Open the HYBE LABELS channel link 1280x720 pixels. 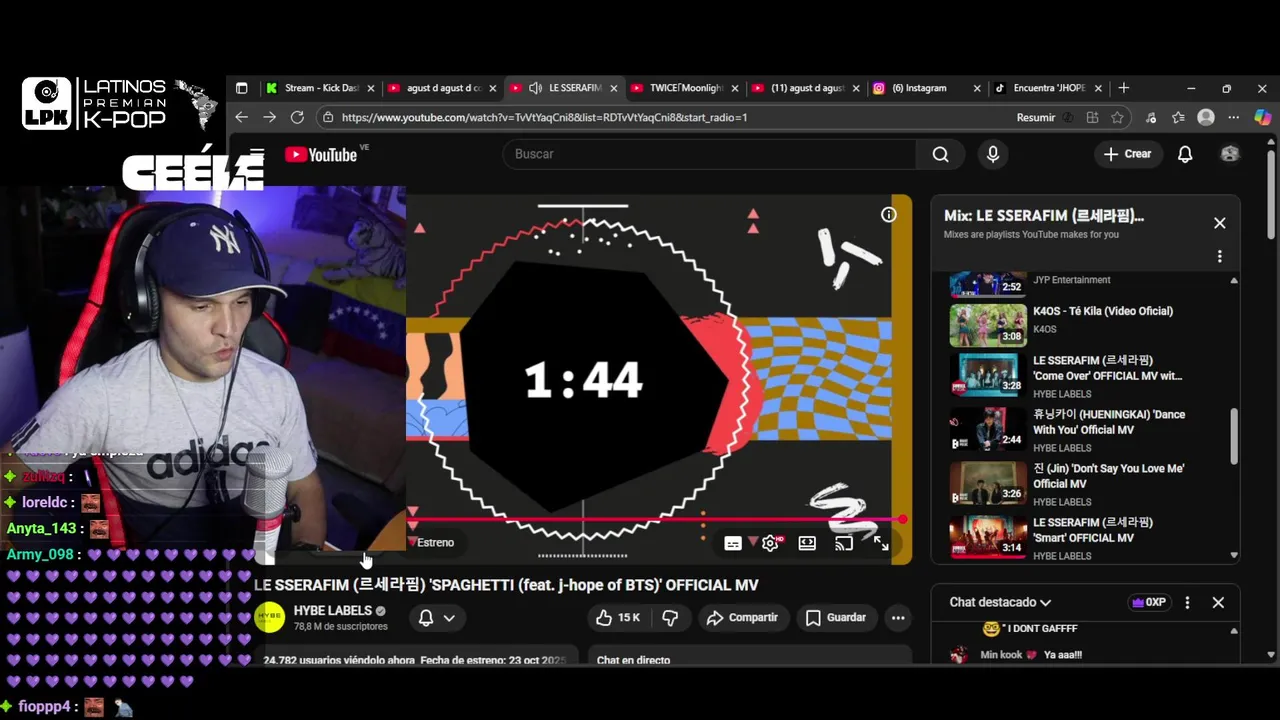pyautogui.click(x=333, y=610)
